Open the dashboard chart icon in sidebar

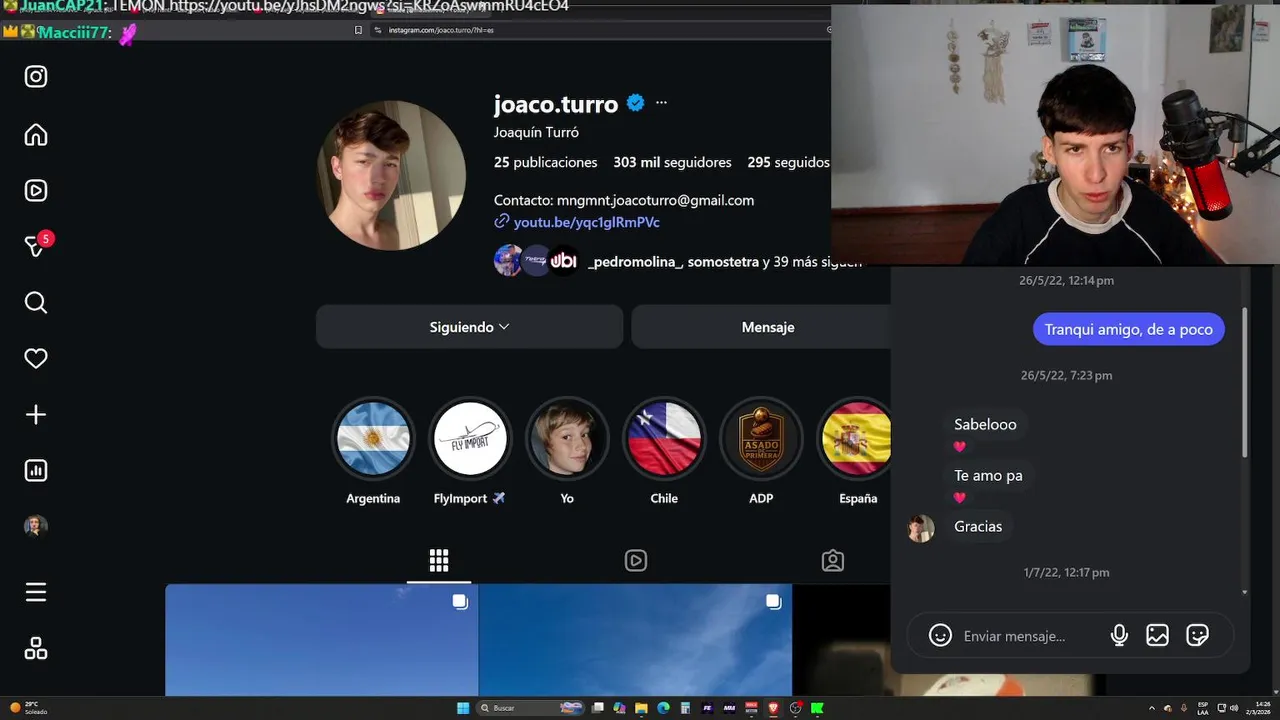point(36,470)
